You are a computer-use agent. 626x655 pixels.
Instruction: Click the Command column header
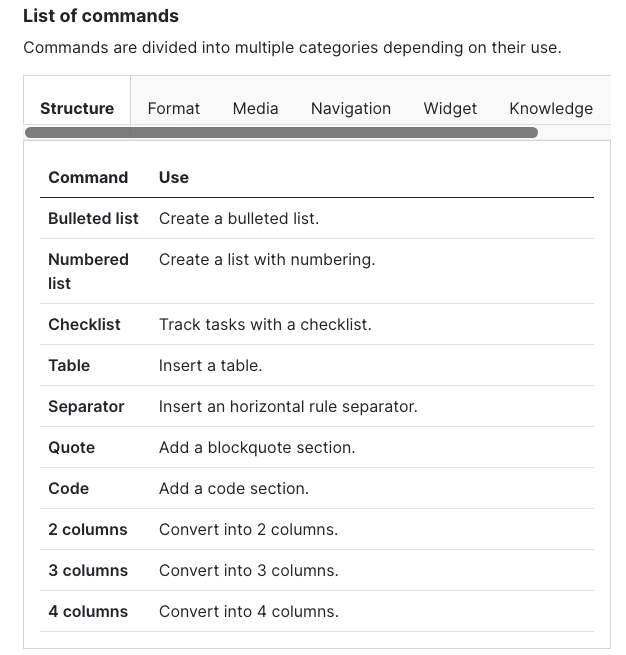tap(88, 177)
